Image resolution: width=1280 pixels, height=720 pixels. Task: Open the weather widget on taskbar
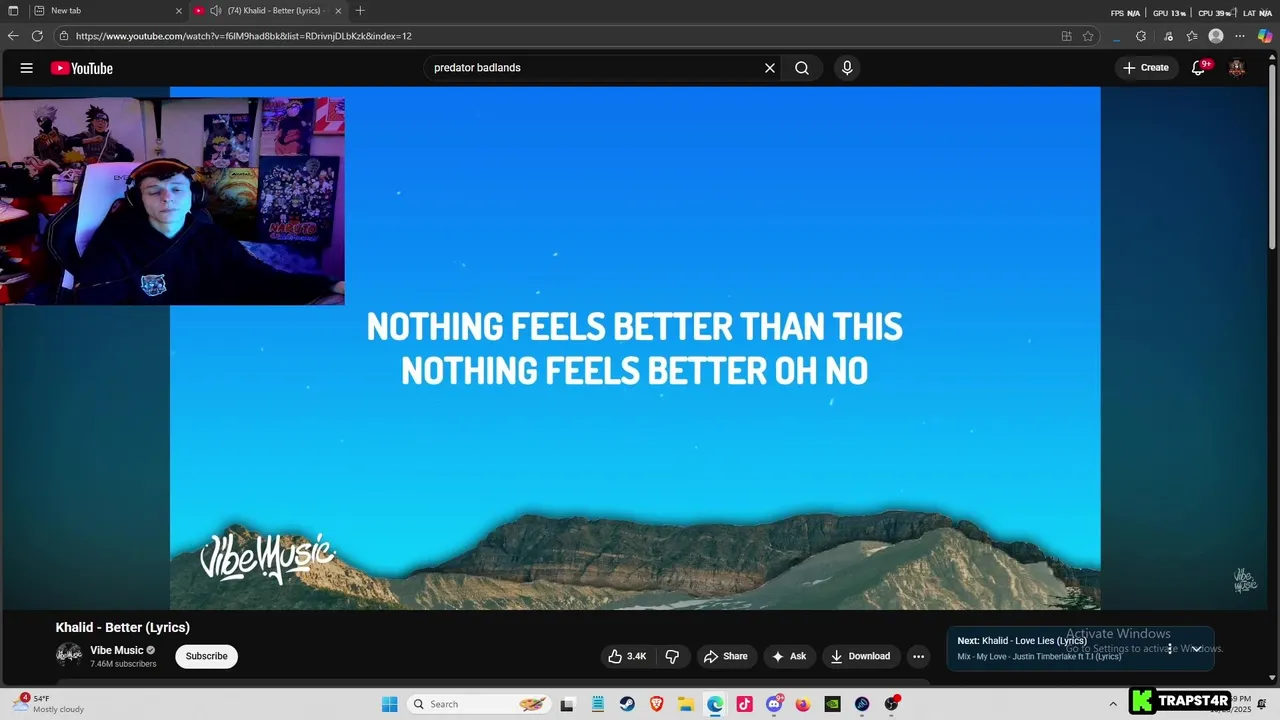point(50,704)
